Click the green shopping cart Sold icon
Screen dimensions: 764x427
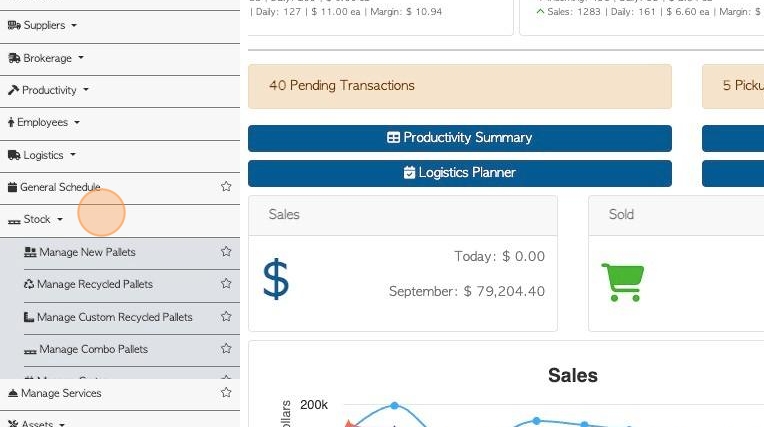[623, 282]
